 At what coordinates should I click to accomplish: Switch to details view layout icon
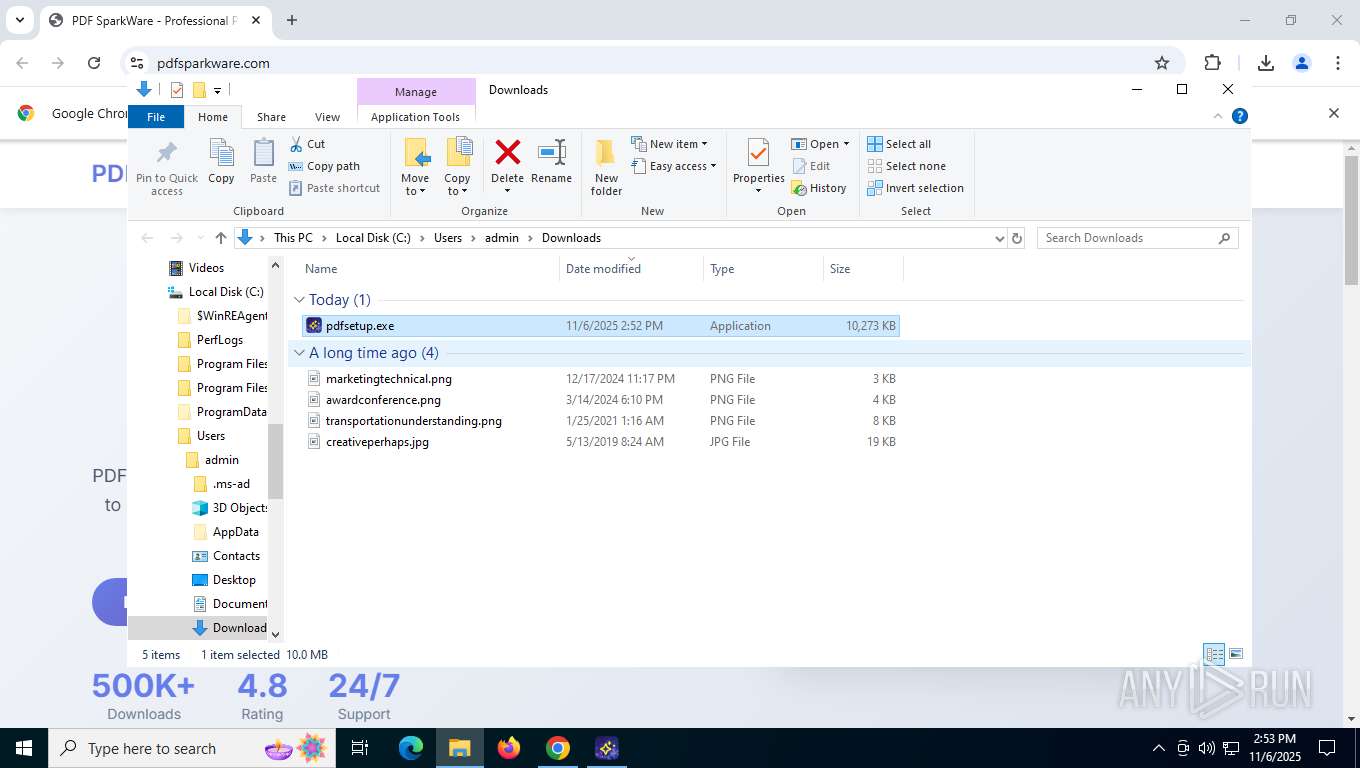[x=1214, y=655]
